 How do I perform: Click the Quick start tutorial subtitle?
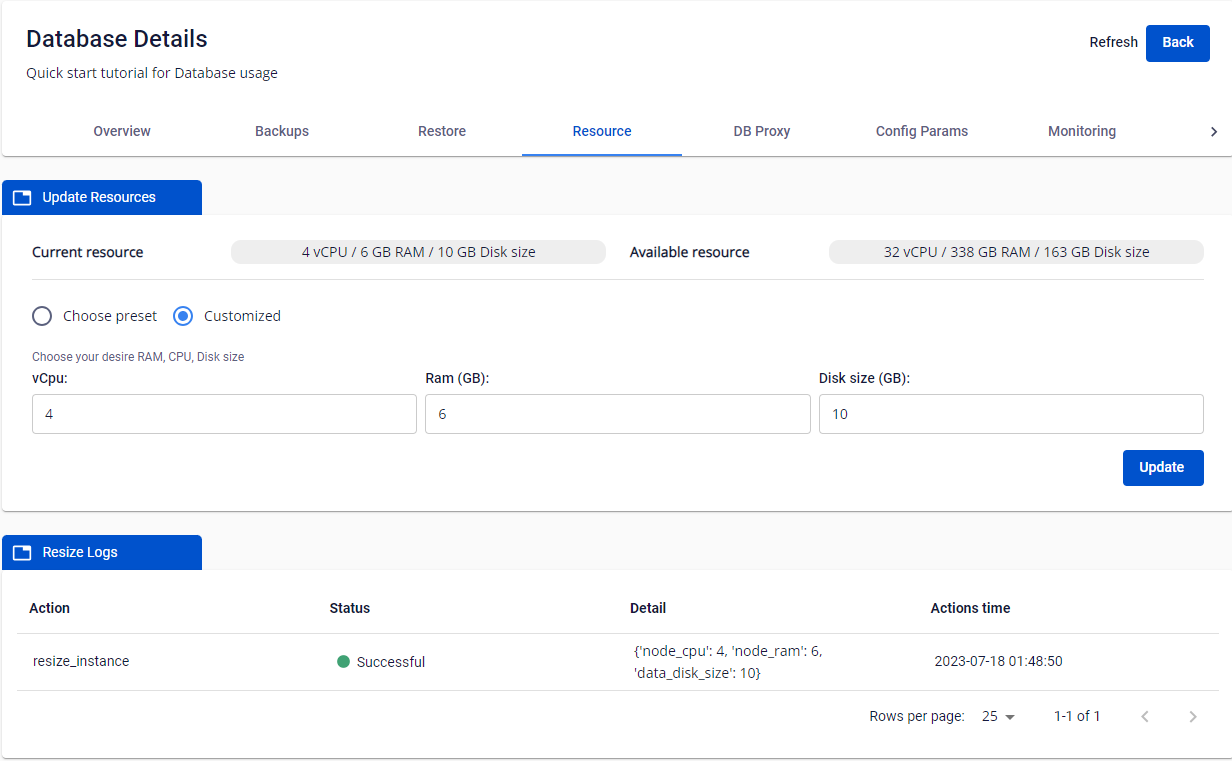[152, 73]
